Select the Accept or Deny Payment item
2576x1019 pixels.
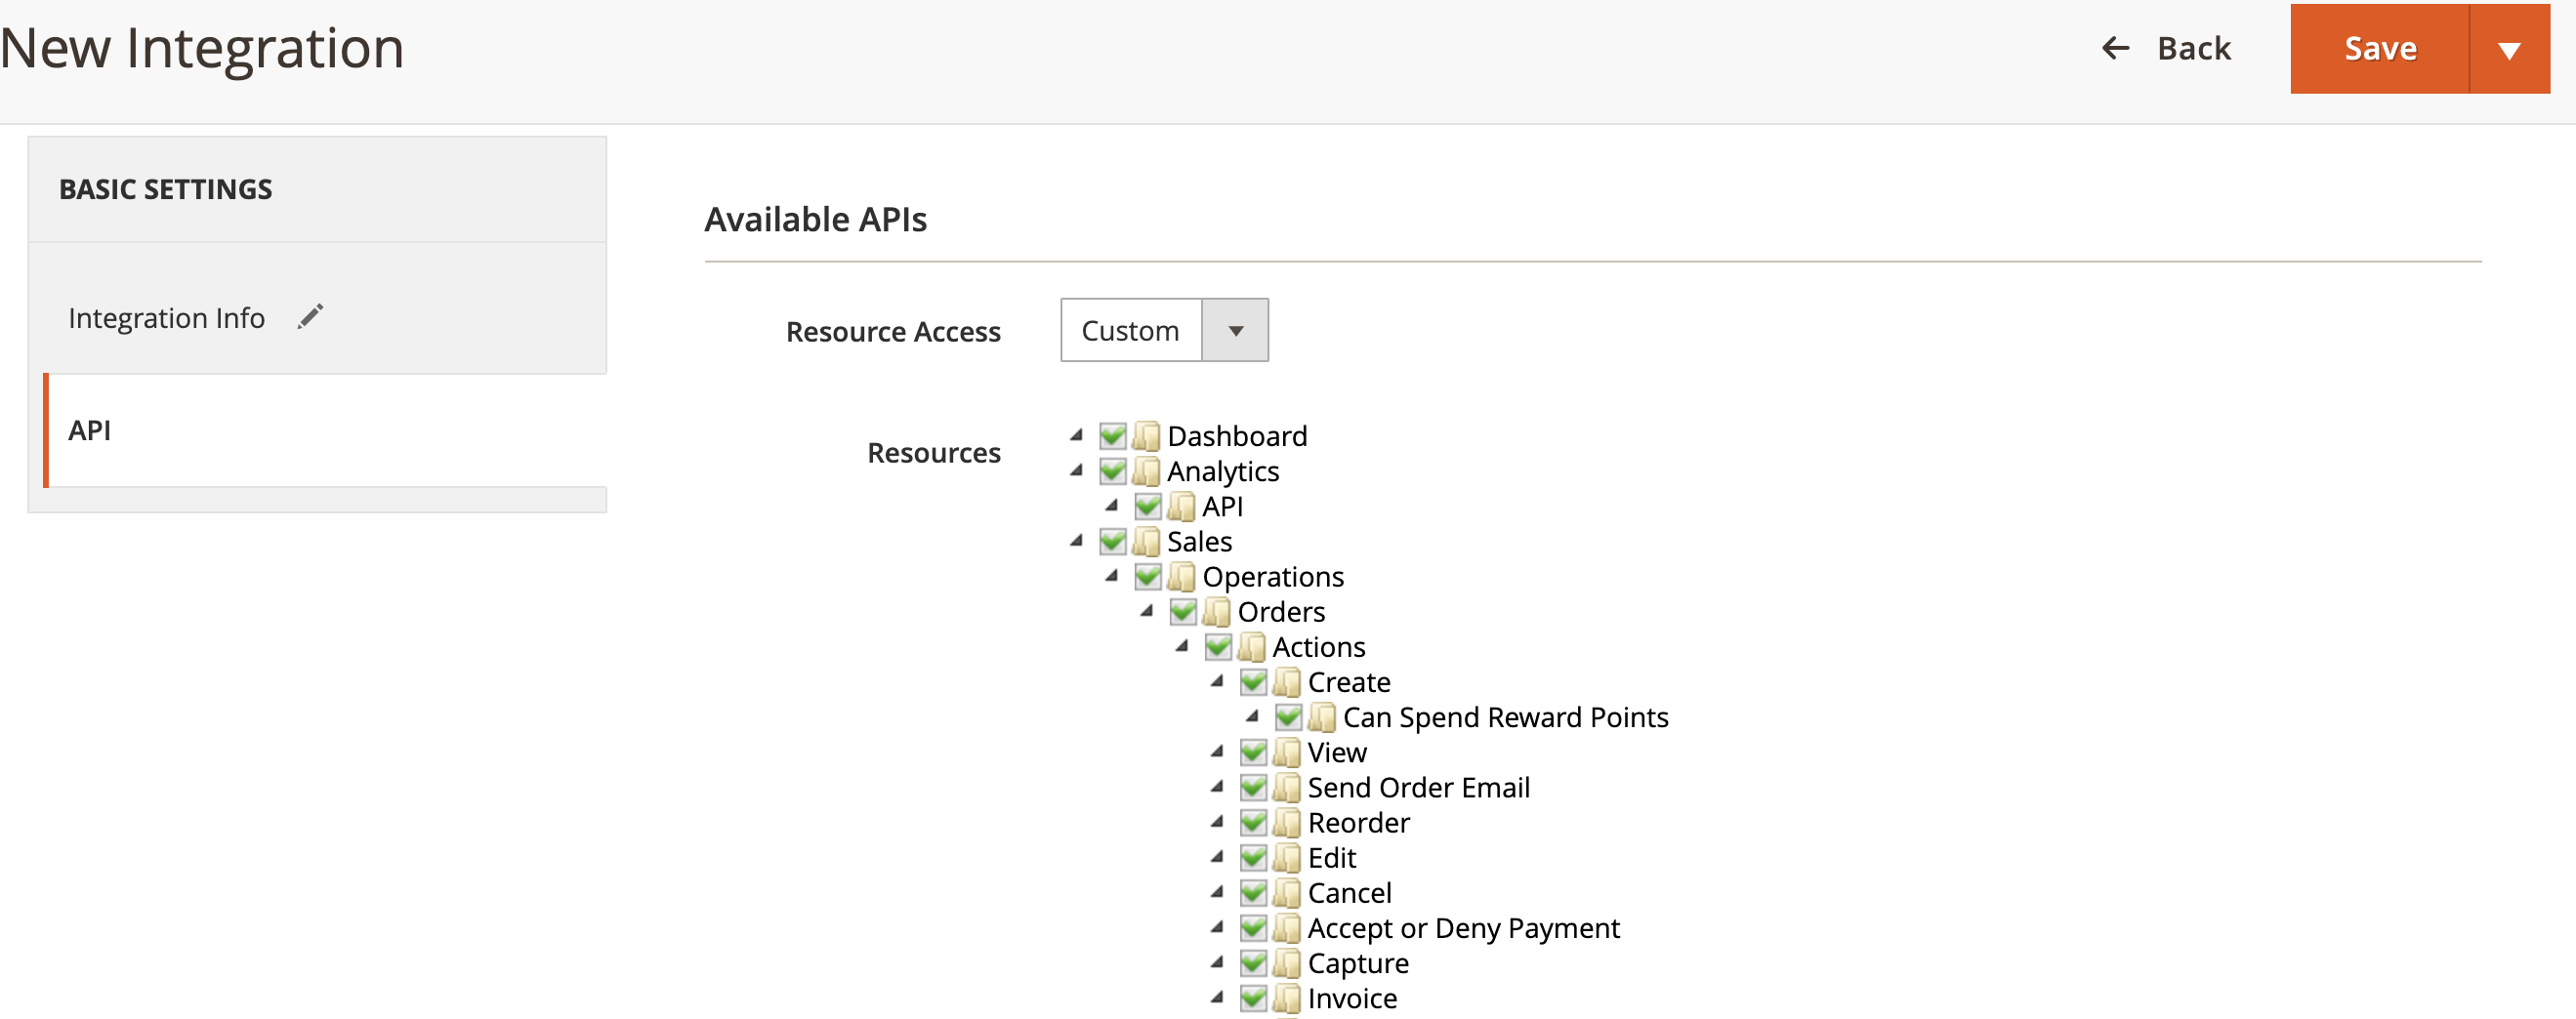point(1462,928)
